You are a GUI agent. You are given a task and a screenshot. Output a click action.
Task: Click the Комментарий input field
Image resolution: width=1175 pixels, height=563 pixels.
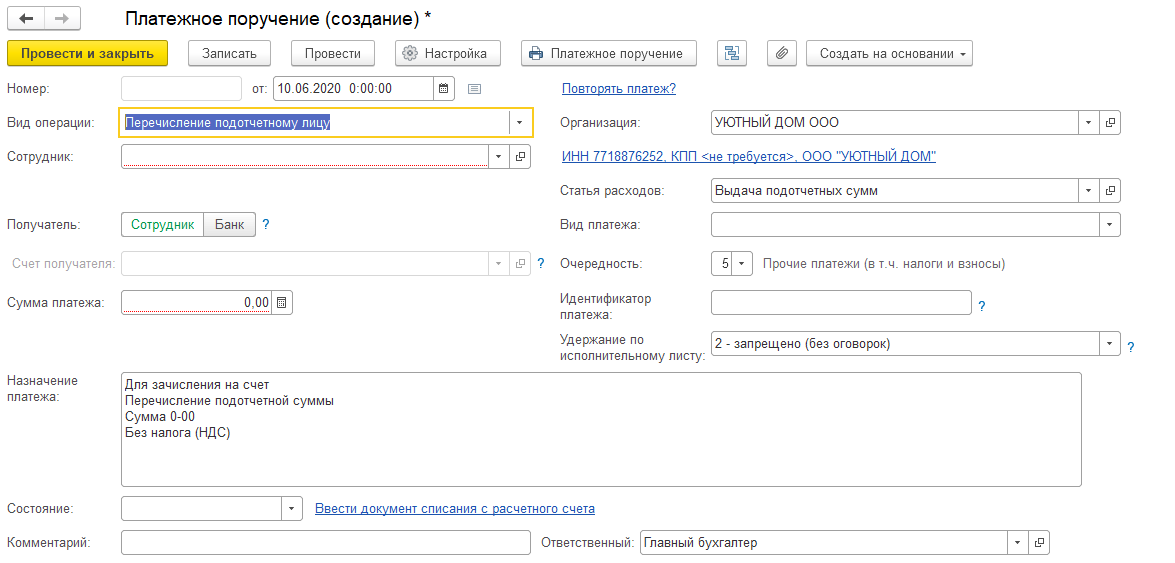click(326, 542)
